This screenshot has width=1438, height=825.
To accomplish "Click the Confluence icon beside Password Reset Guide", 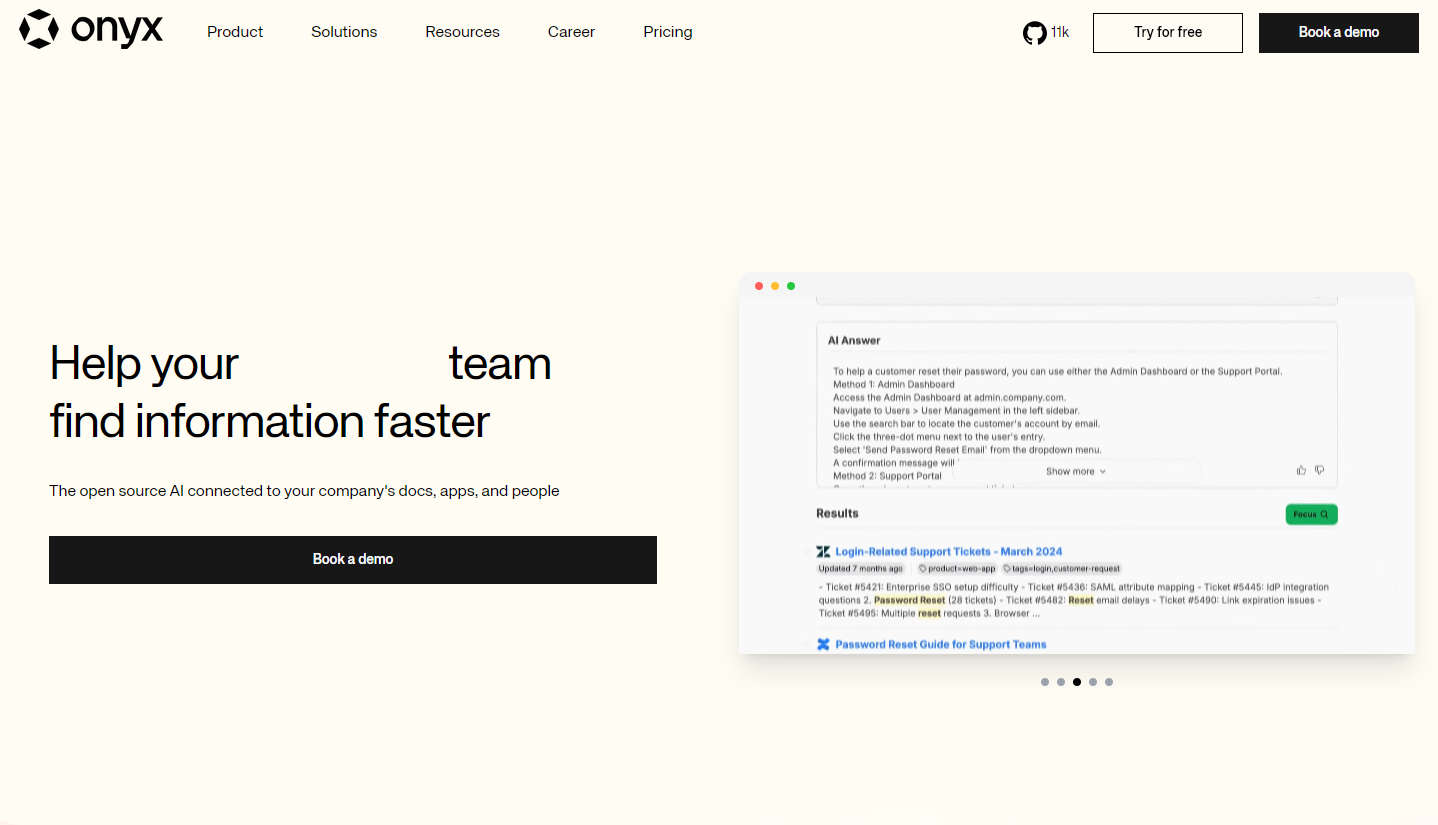I will (823, 644).
